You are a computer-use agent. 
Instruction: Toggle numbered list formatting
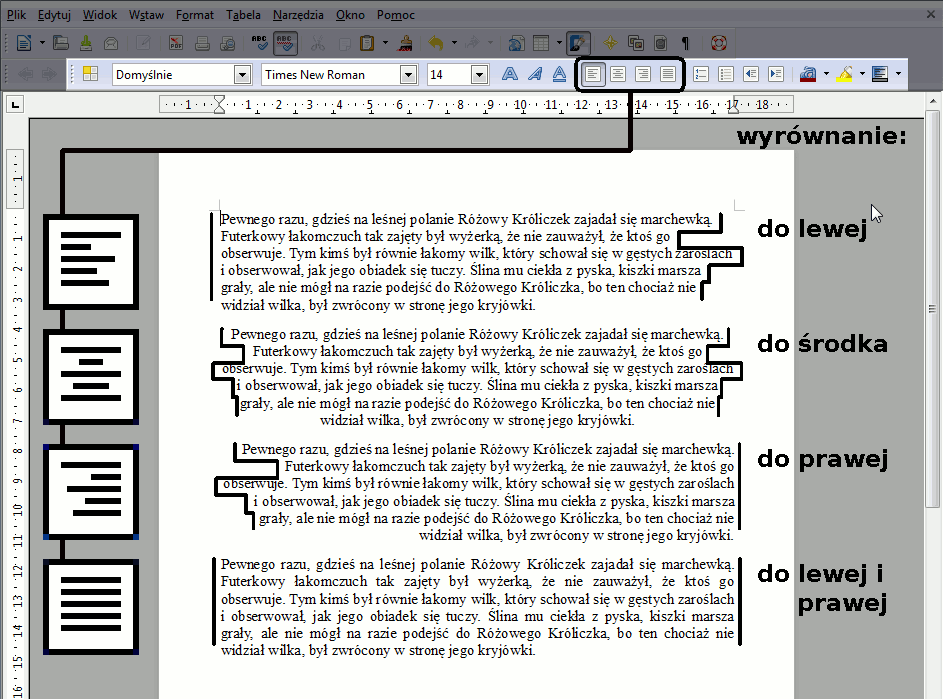701,74
